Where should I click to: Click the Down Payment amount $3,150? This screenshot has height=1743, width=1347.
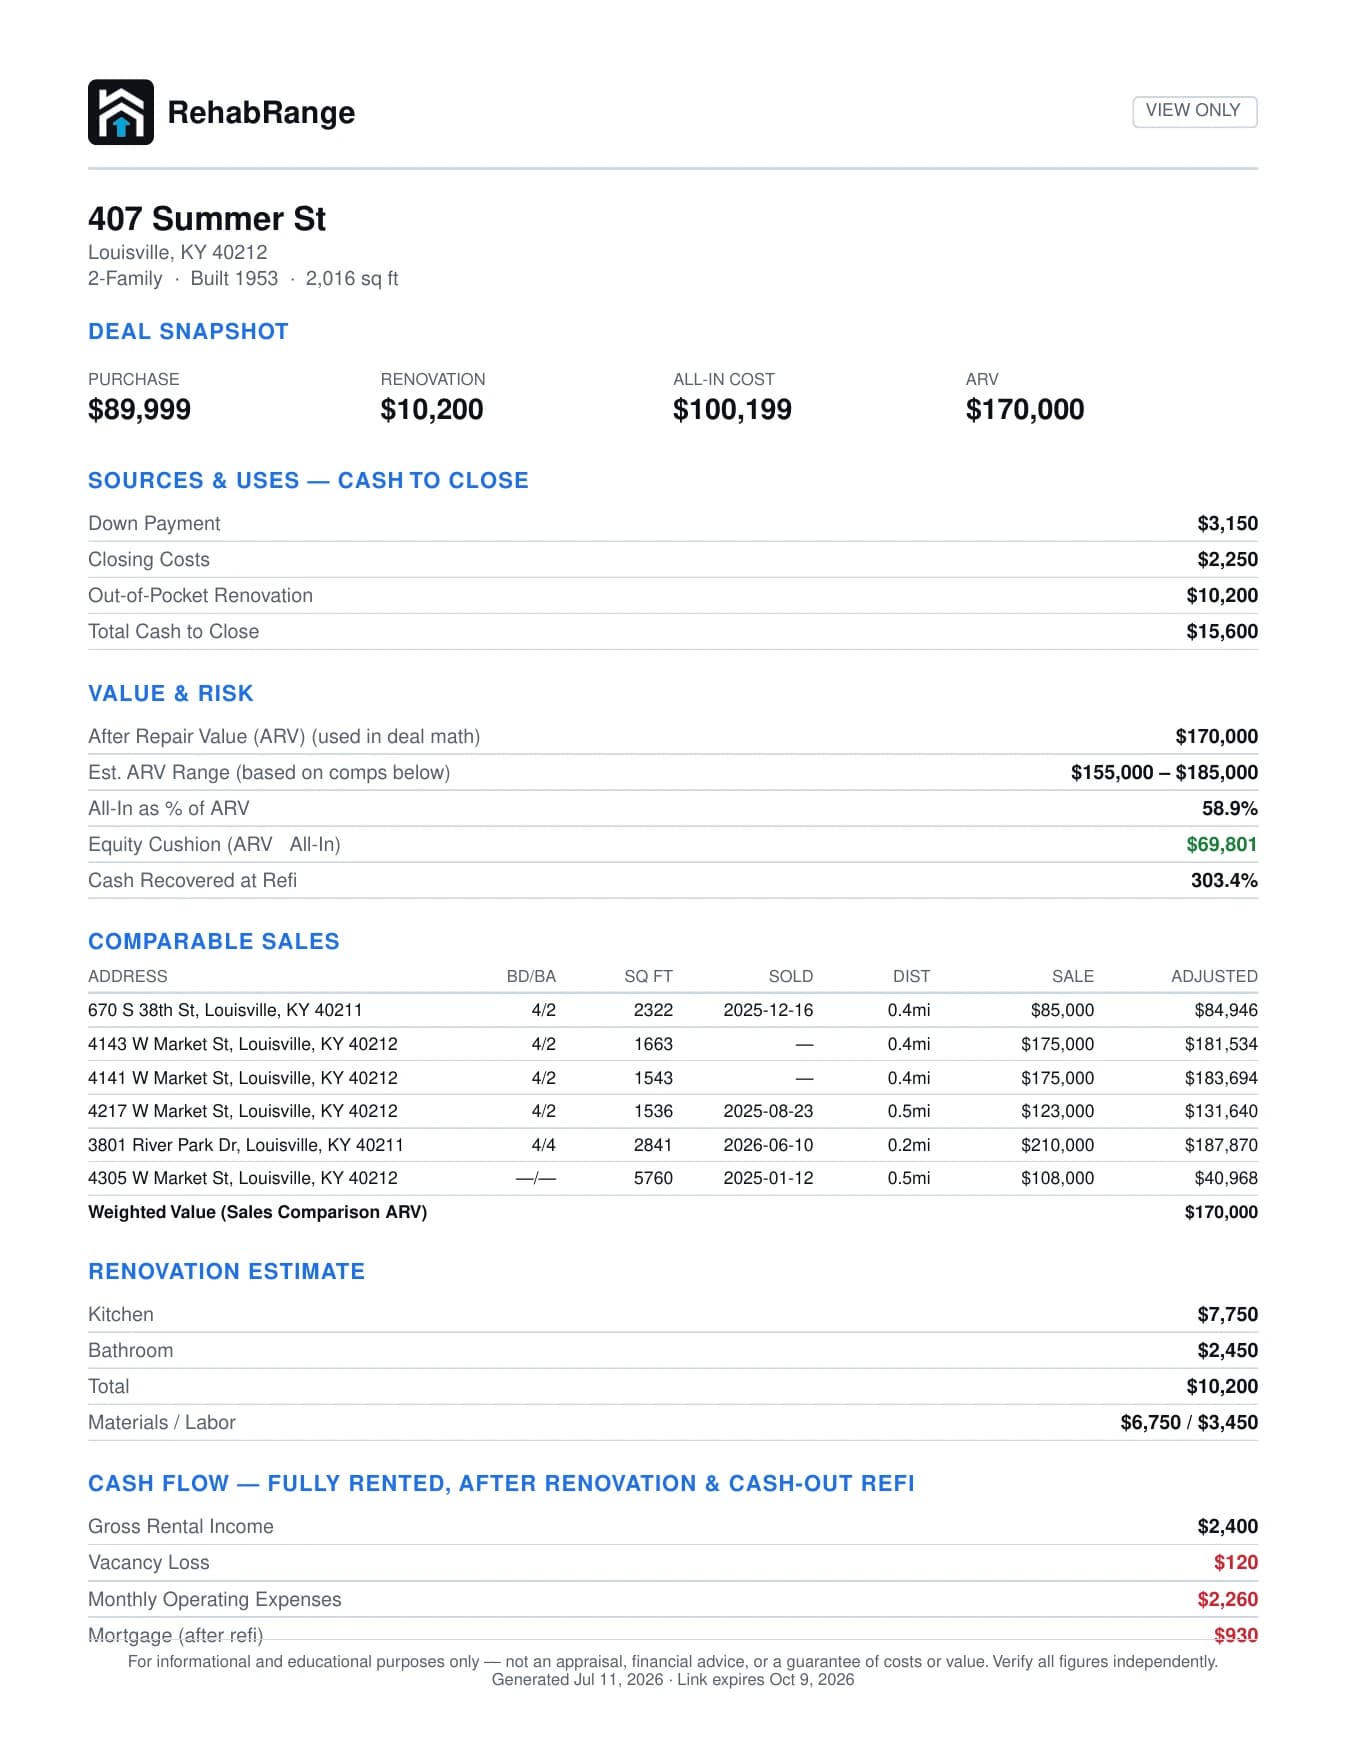coord(1227,523)
